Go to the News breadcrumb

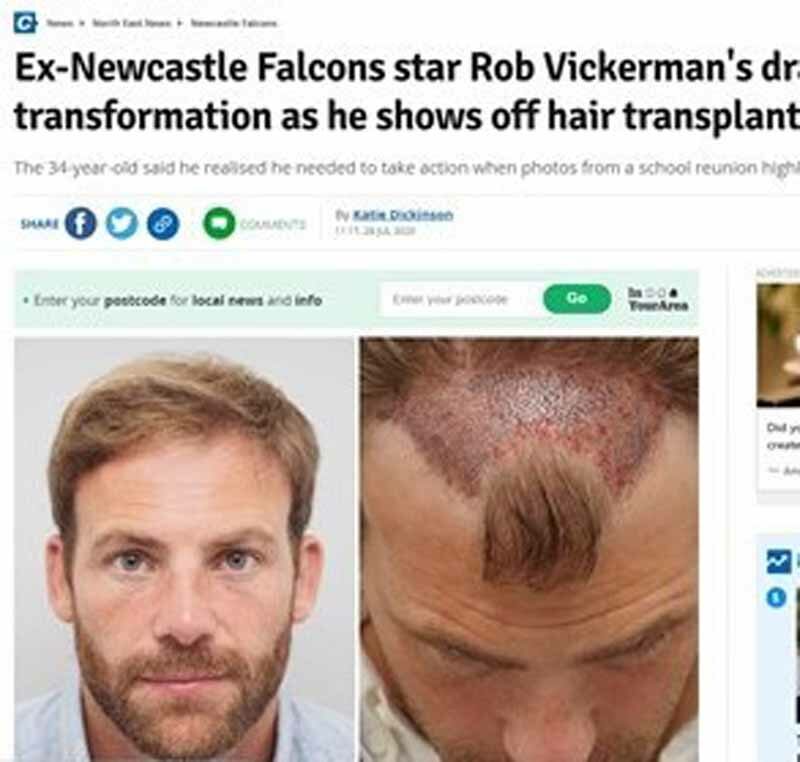point(59,23)
